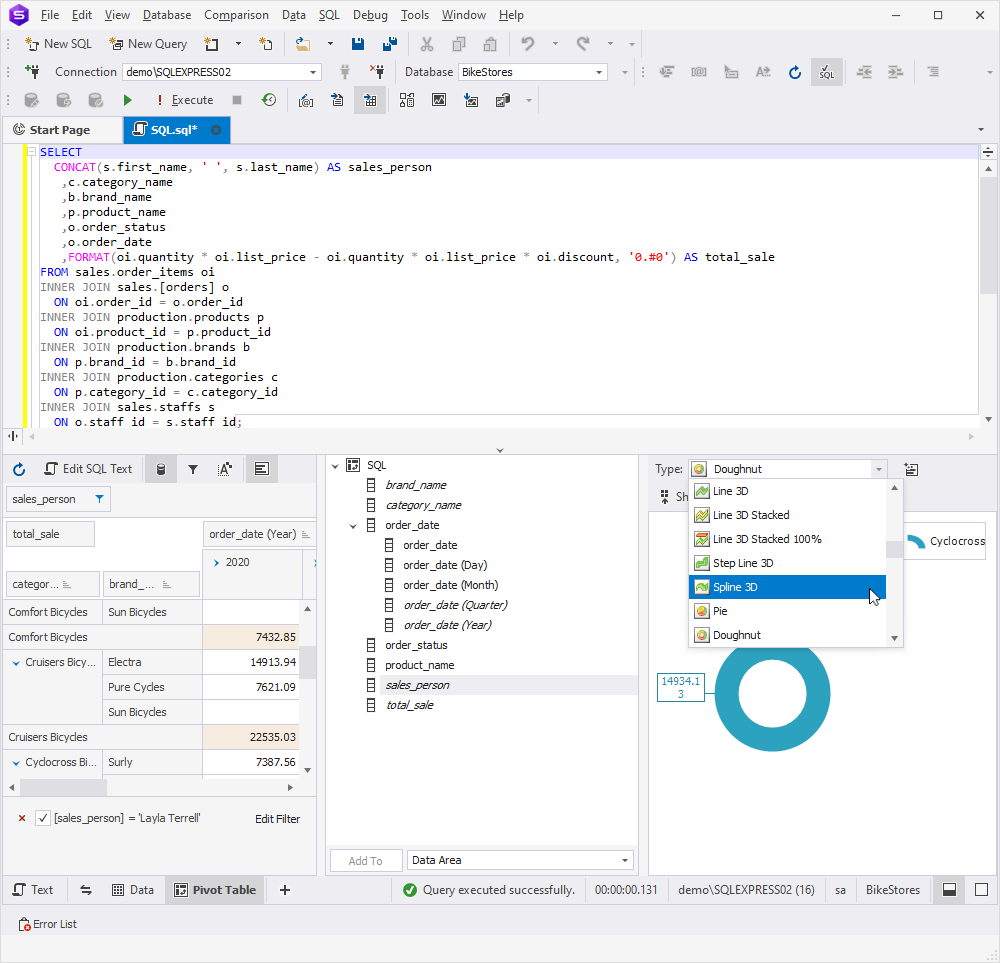Click the Cut scissors icon

(x=427, y=44)
